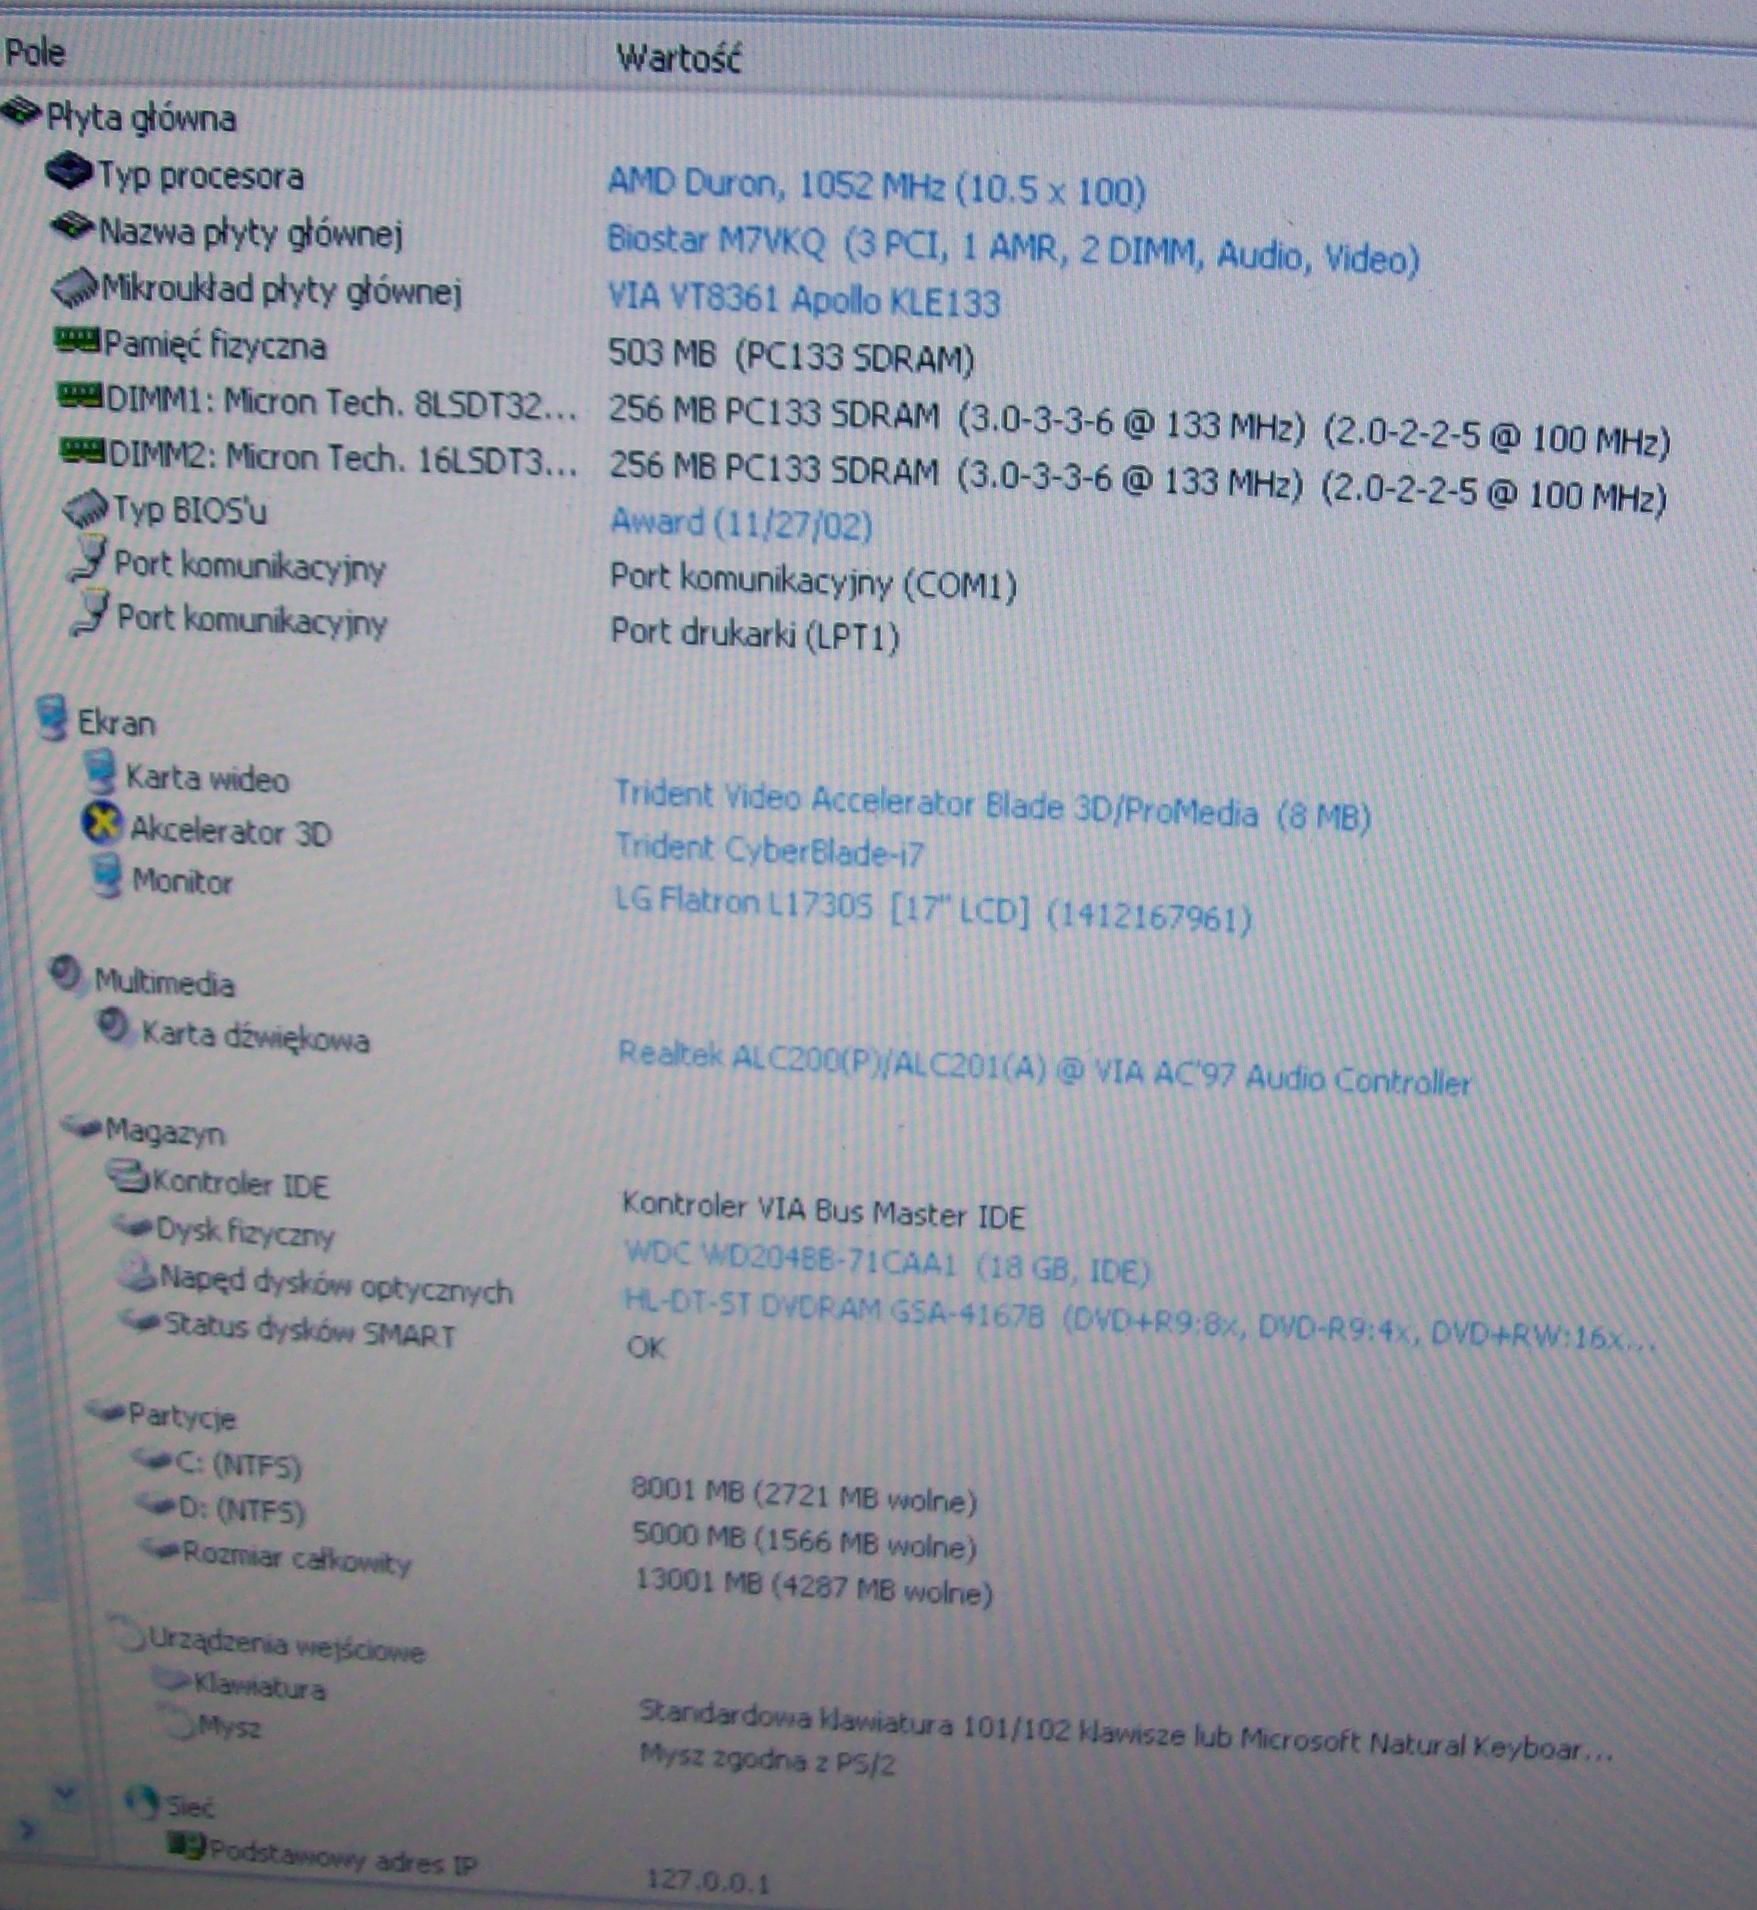Image resolution: width=1757 pixels, height=1910 pixels.
Task: Open the Award BIOS date link
Action: [x=741, y=522]
